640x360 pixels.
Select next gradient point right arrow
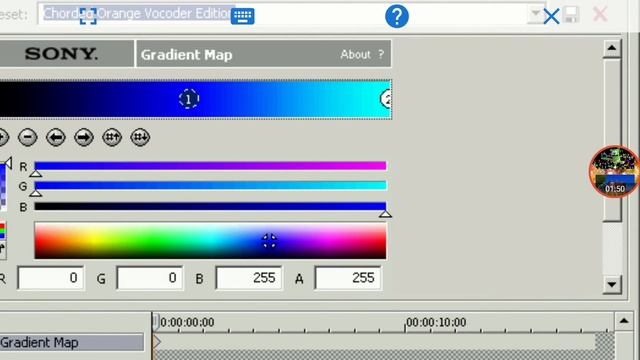pyautogui.click(x=84, y=137)
